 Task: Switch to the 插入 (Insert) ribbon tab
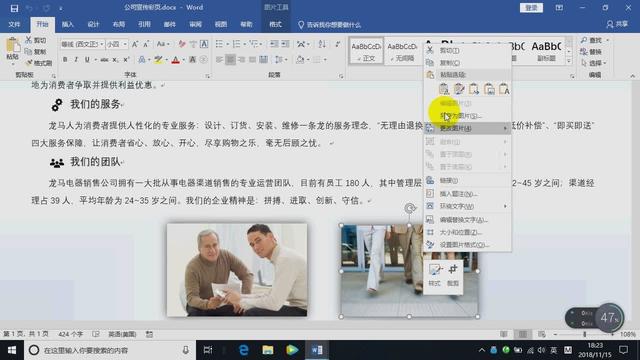click(67, 24)
